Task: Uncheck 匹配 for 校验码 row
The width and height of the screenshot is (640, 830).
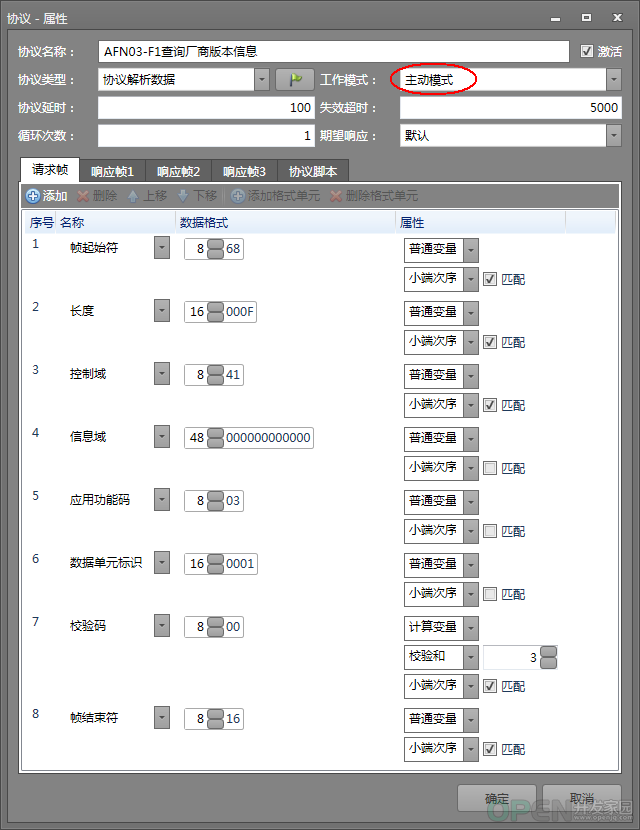Action: tap(490, 686)
